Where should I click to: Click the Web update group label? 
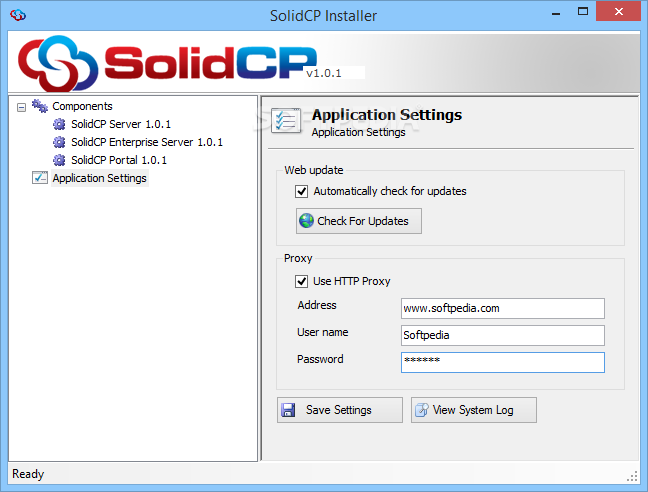click(314, 170)
